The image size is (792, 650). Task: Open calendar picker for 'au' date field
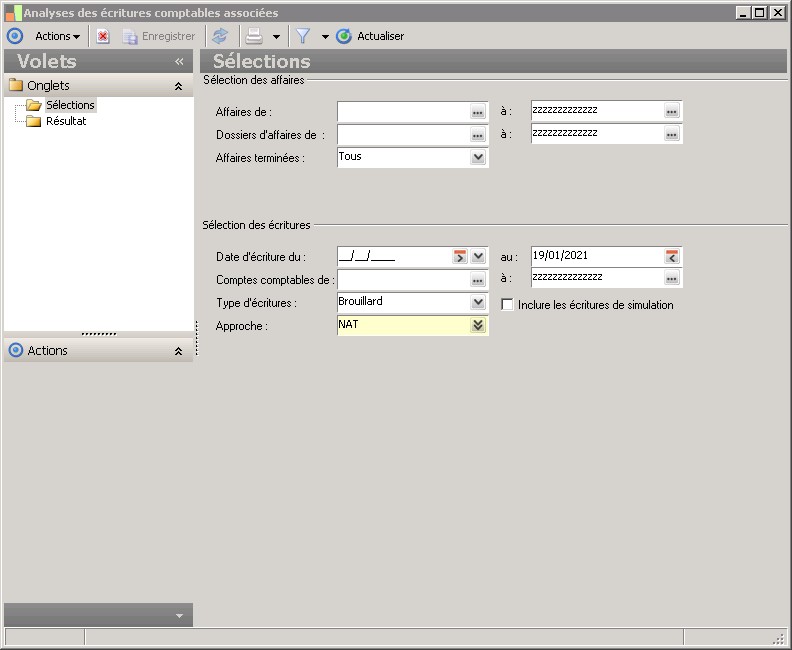point(672,257)
